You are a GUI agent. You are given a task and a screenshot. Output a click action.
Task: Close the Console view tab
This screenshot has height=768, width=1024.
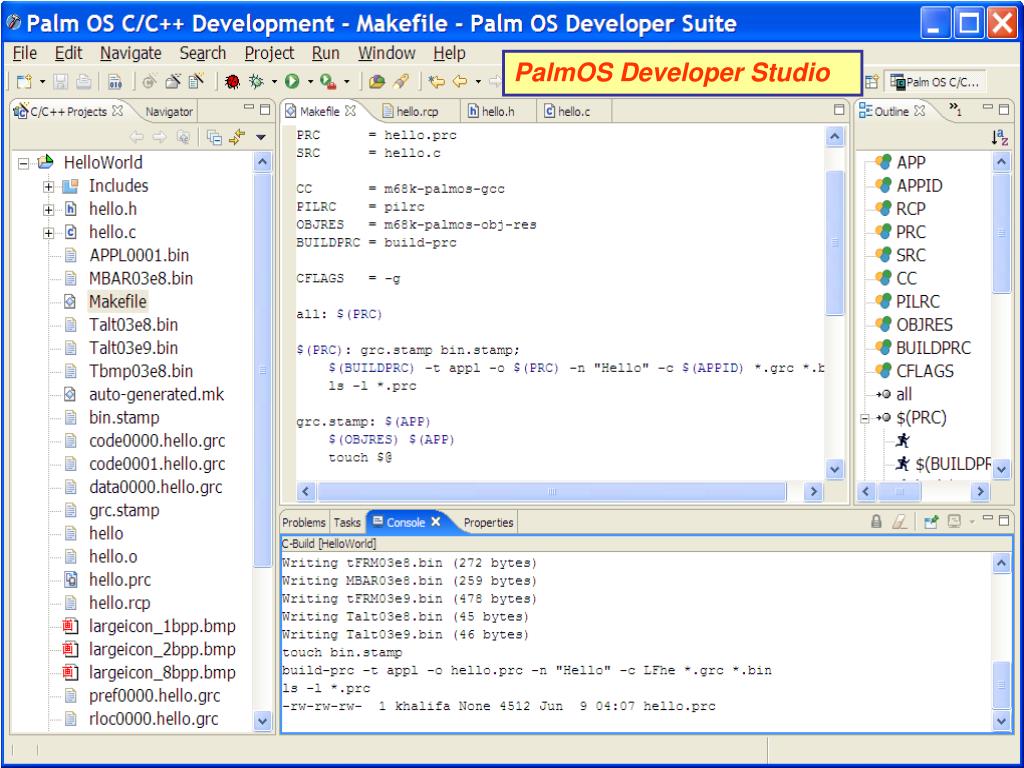(436, 521)
